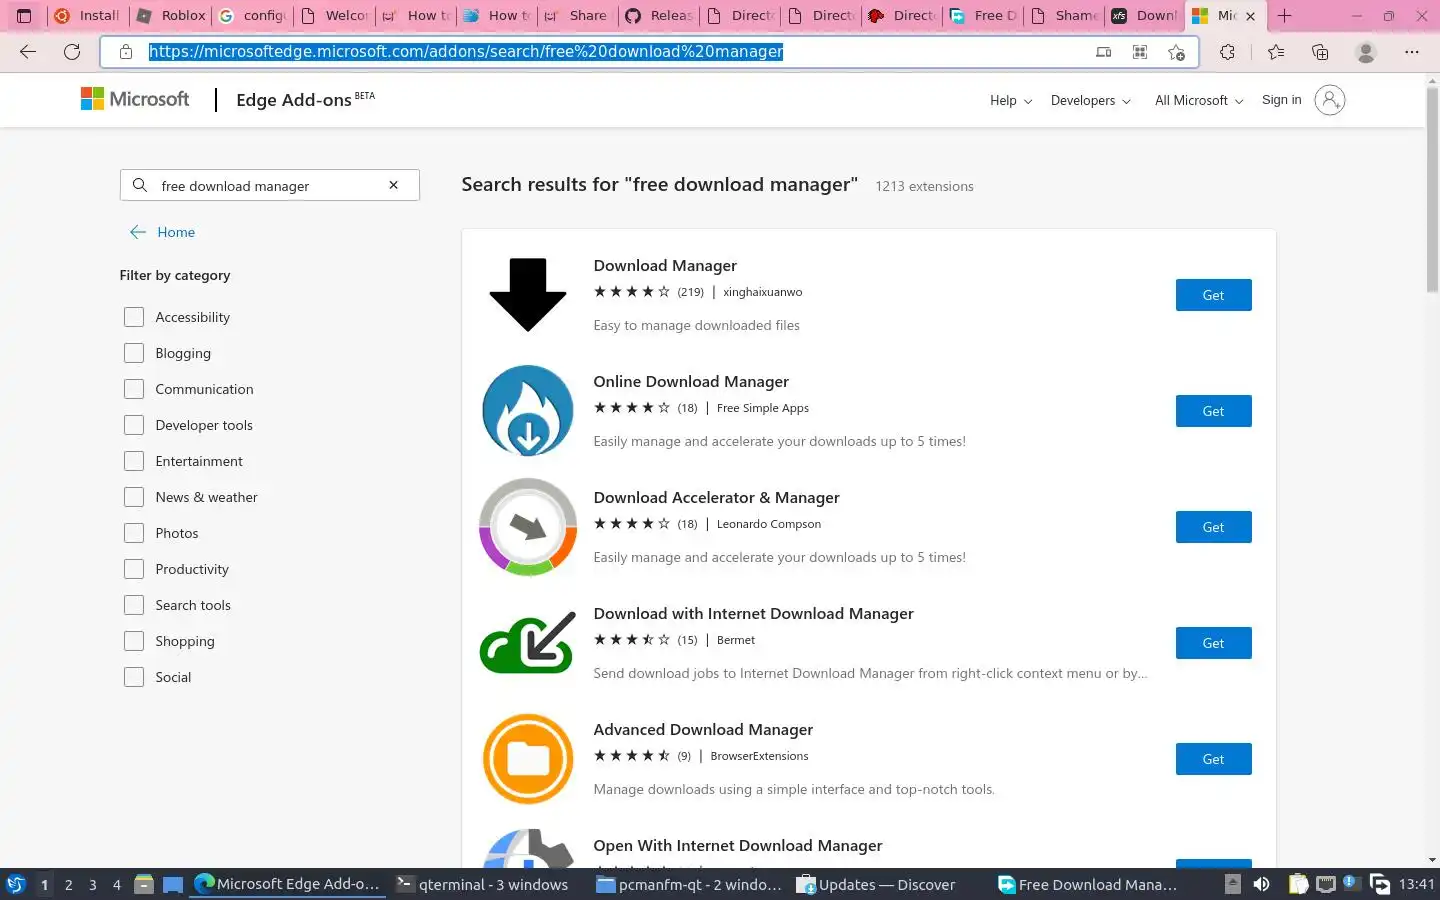This screenshot has width=1440, height=900.
Task: Open the clipboard icon in system tray
Action: [1298, 884]
